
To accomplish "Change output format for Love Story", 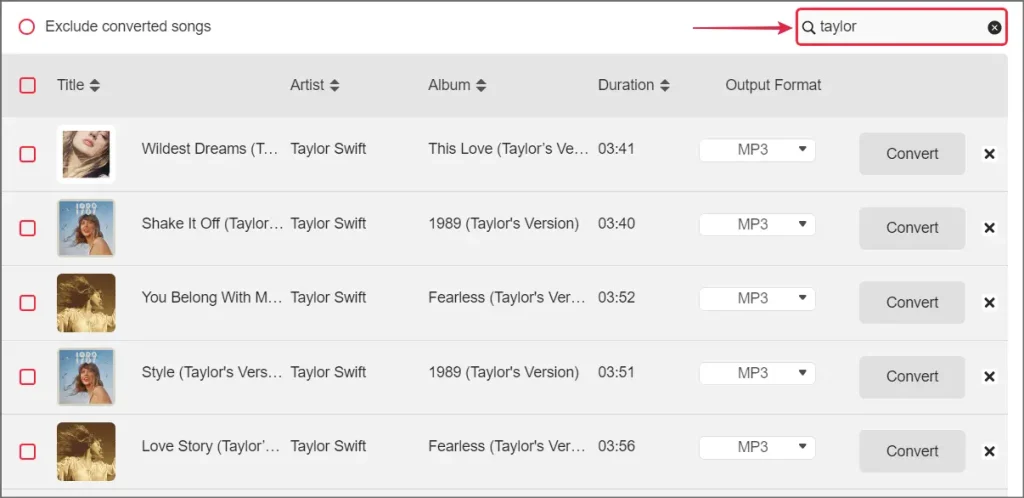I will click(757, 447).
